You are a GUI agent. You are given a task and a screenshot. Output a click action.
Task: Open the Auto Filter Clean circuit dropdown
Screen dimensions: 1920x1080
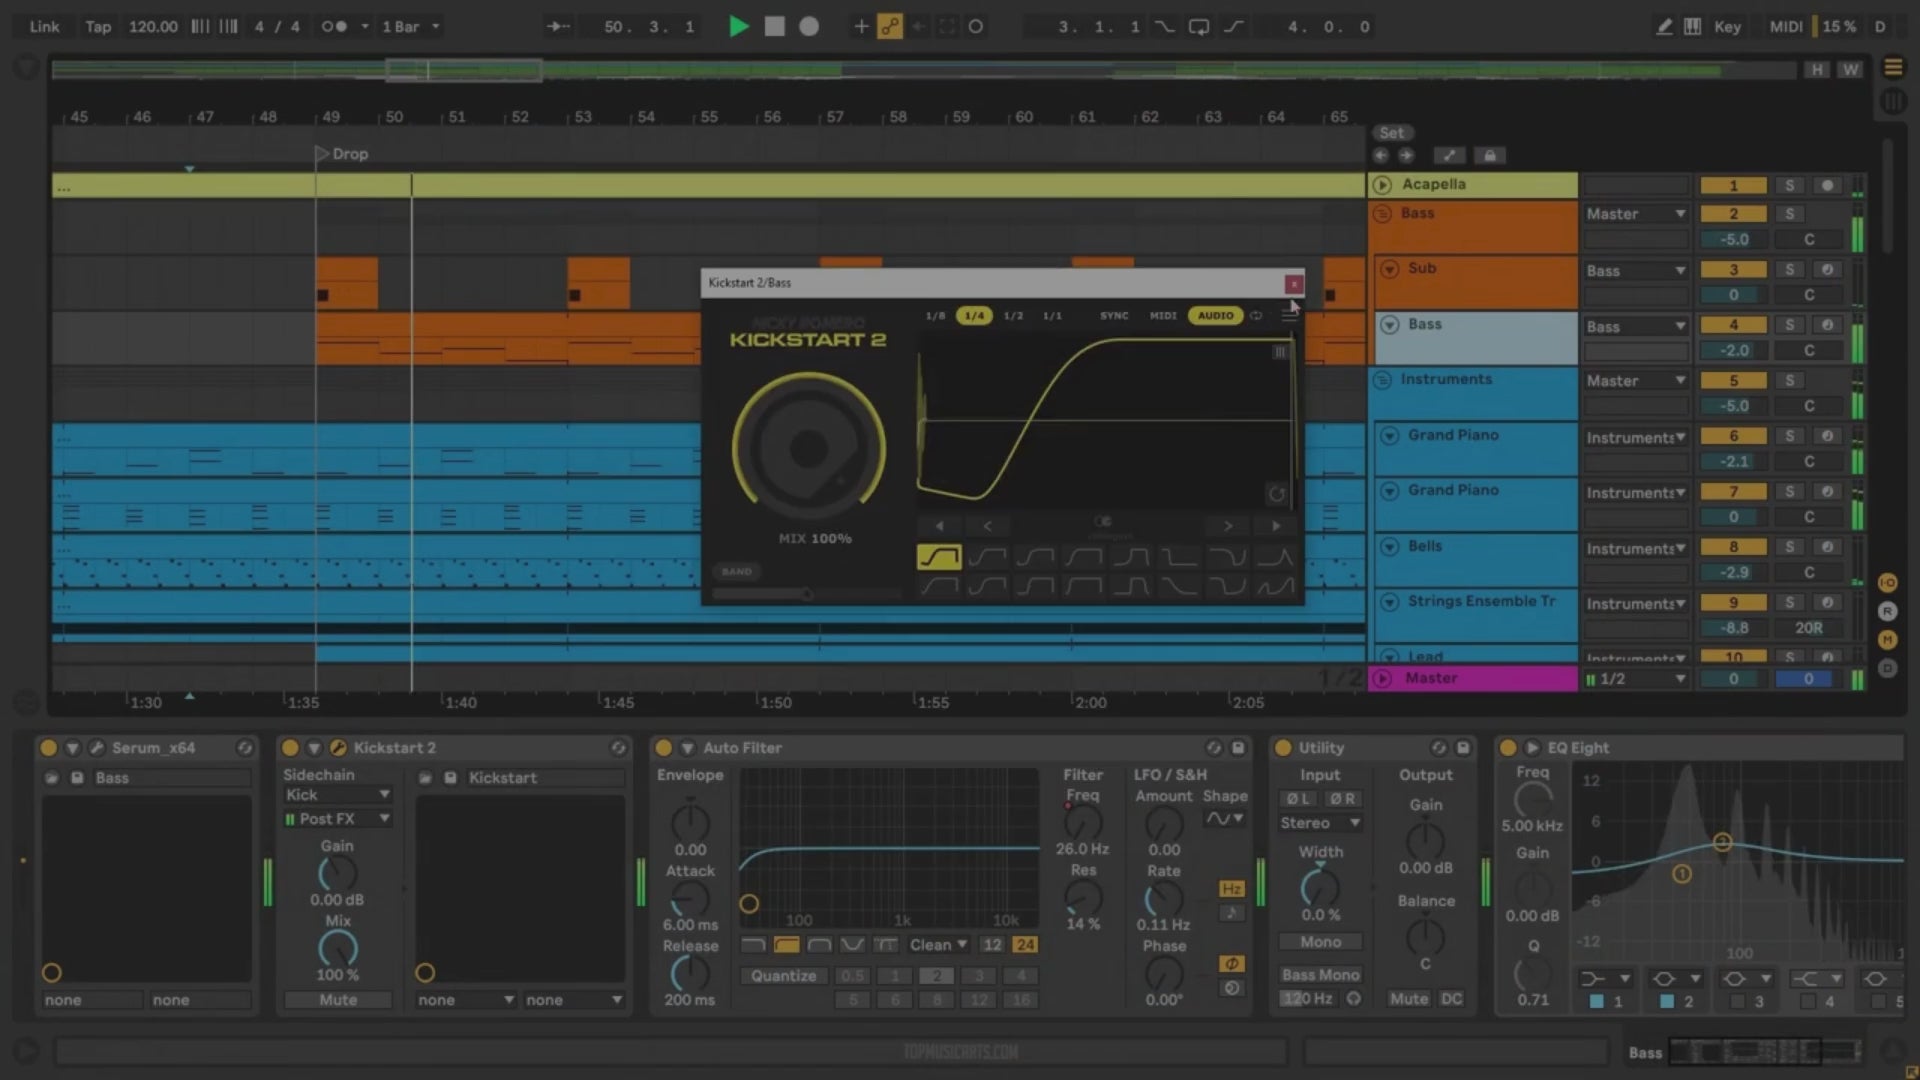click(938, 945)
